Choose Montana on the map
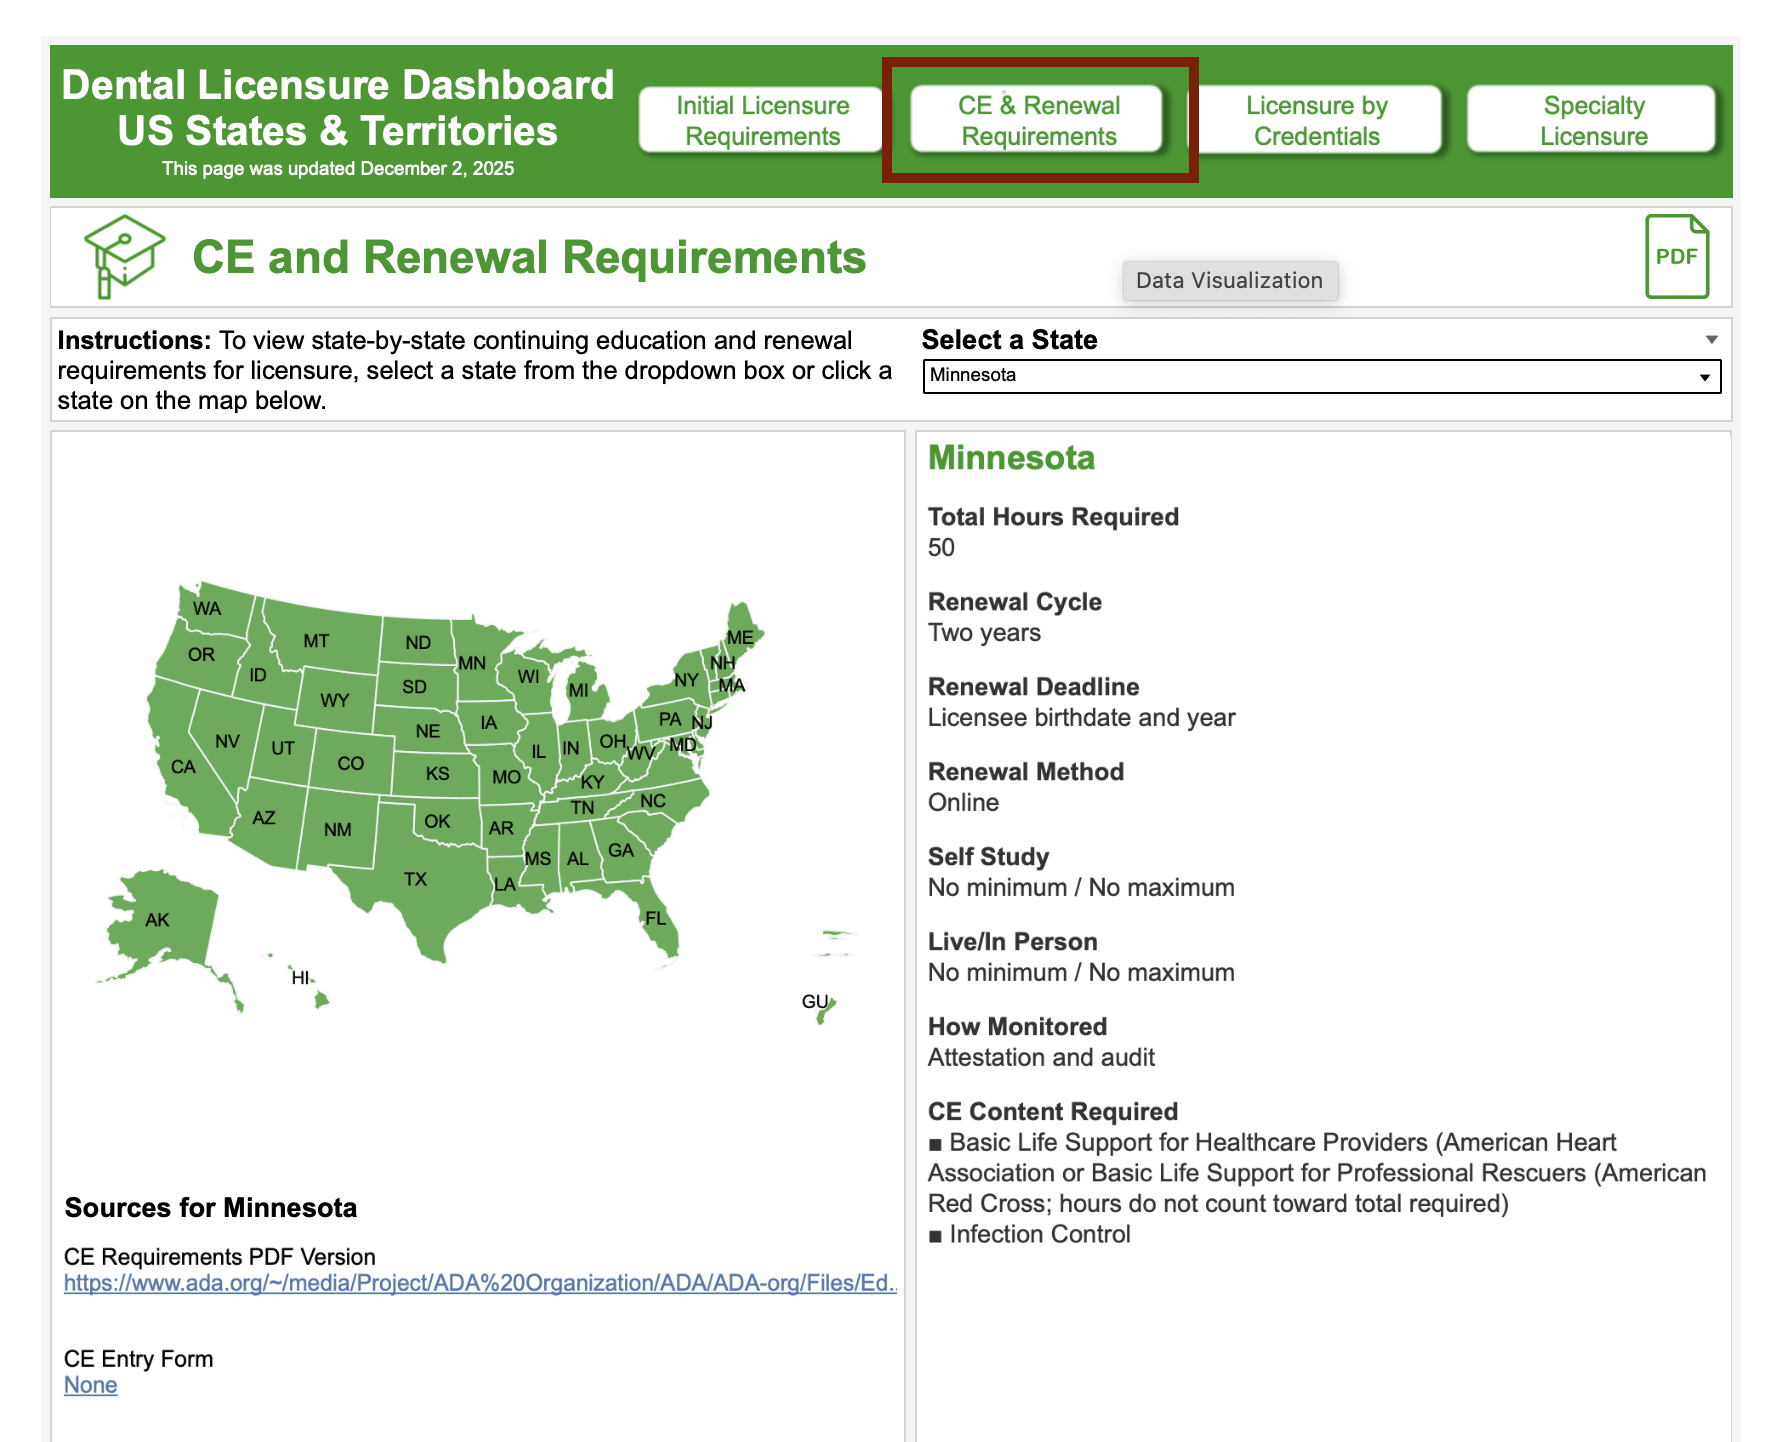1784x1442 pixels. pyautogui.click(x=316, y=641)
